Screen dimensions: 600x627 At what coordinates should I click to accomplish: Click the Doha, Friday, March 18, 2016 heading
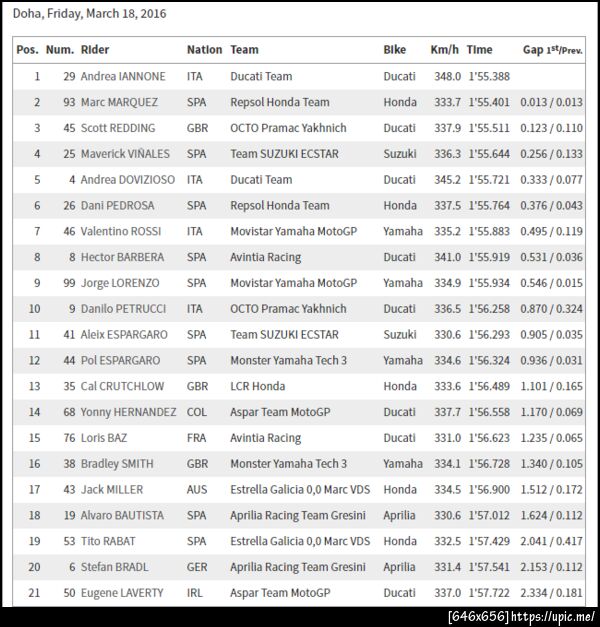tap(90, 14)
